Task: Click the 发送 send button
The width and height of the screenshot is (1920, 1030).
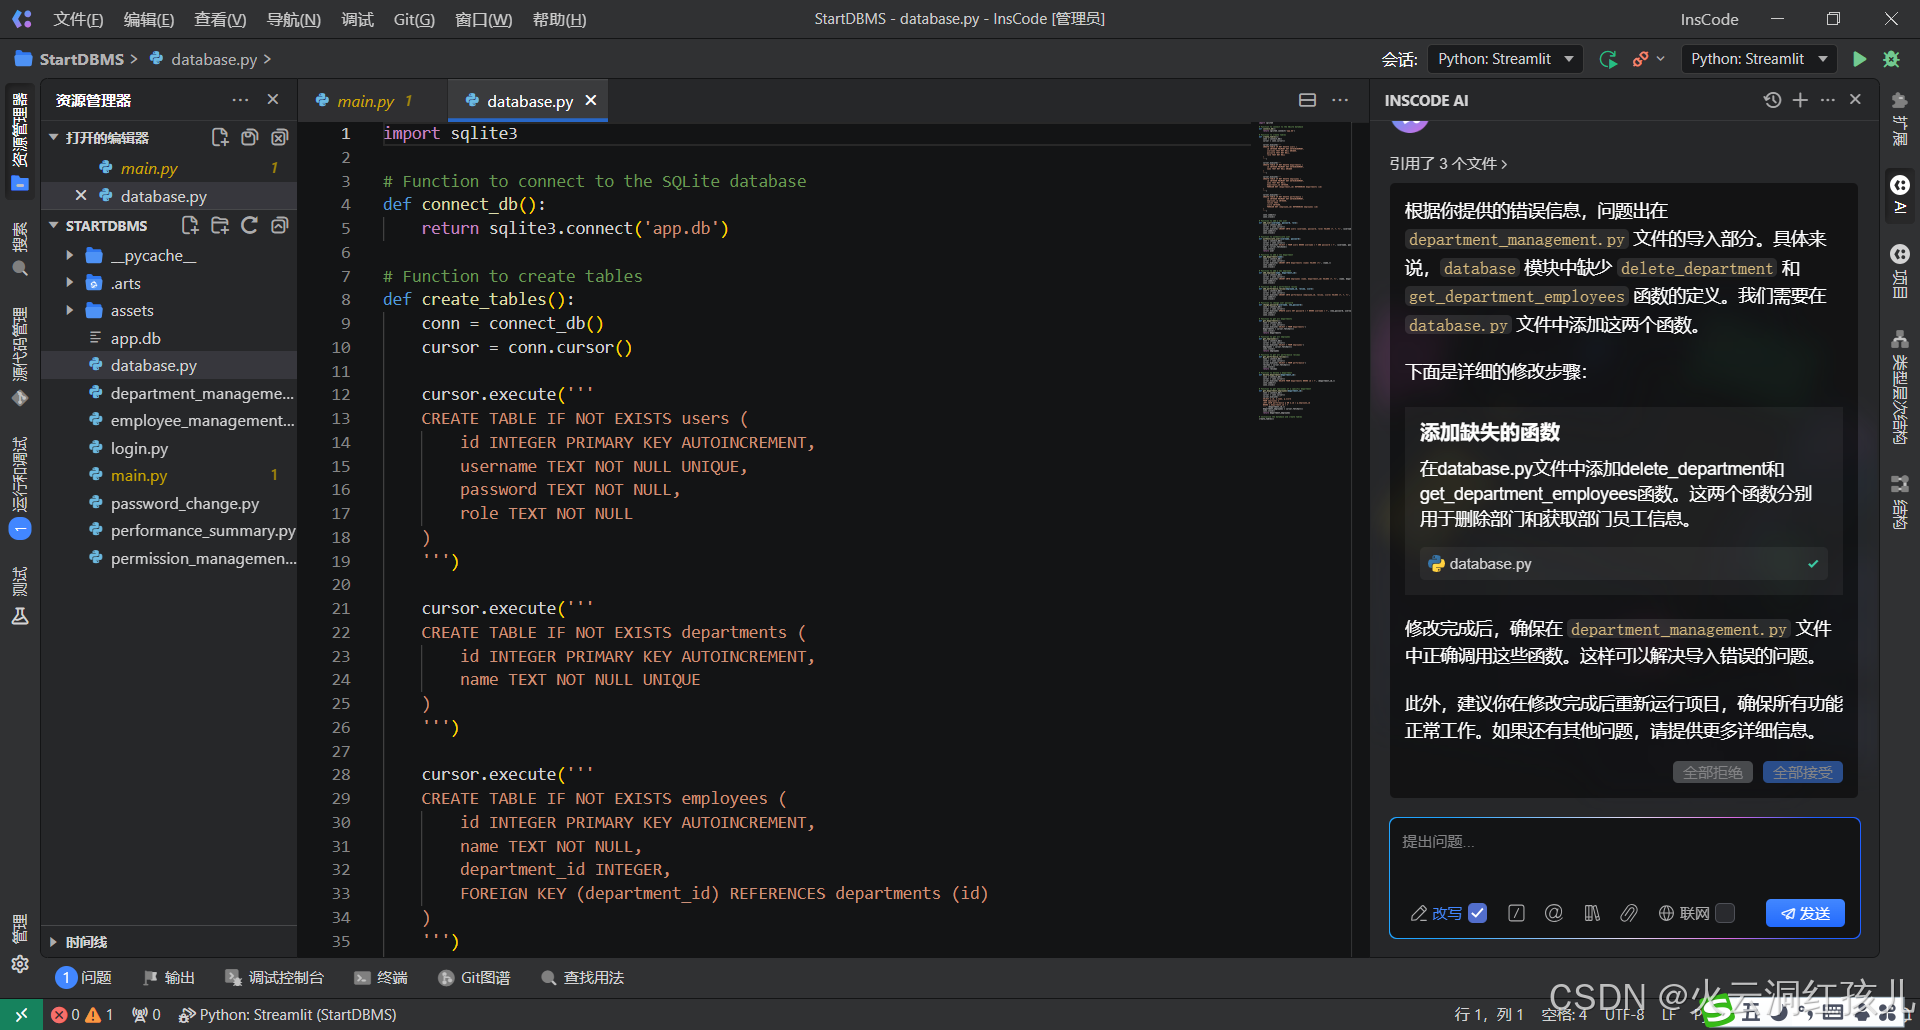Action: point(1804,913)
